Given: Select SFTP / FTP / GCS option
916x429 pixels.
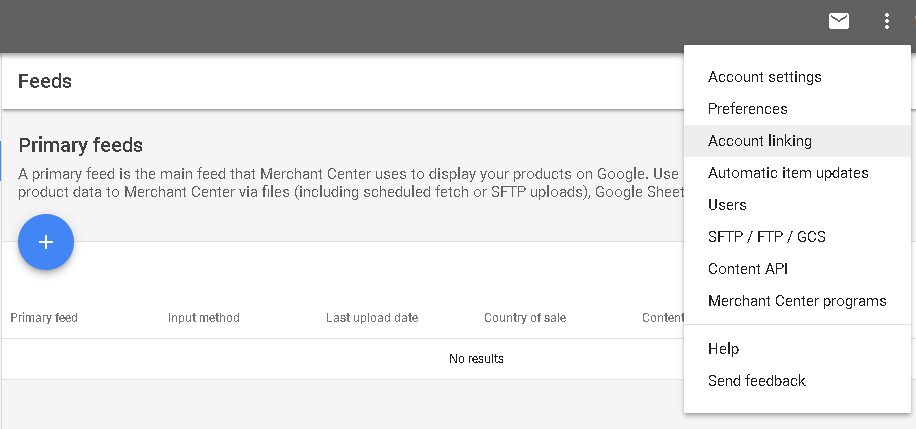Looking at the screenshot, I should point(797,237).
